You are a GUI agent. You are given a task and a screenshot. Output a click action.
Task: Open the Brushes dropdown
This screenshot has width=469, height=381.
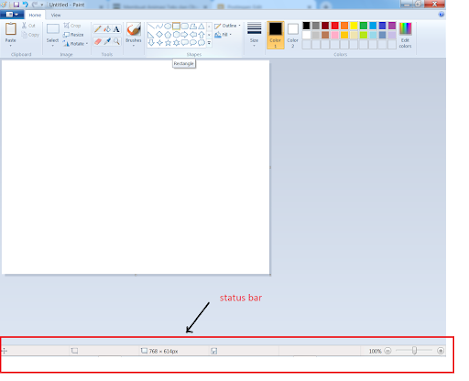coord(133,34)
